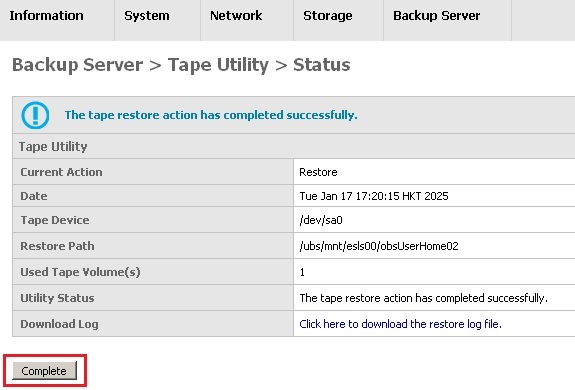Image resolution: width=575 pixels, height=390 pixels.
Task: Go to the Storage tab
Action: [327, 16]
